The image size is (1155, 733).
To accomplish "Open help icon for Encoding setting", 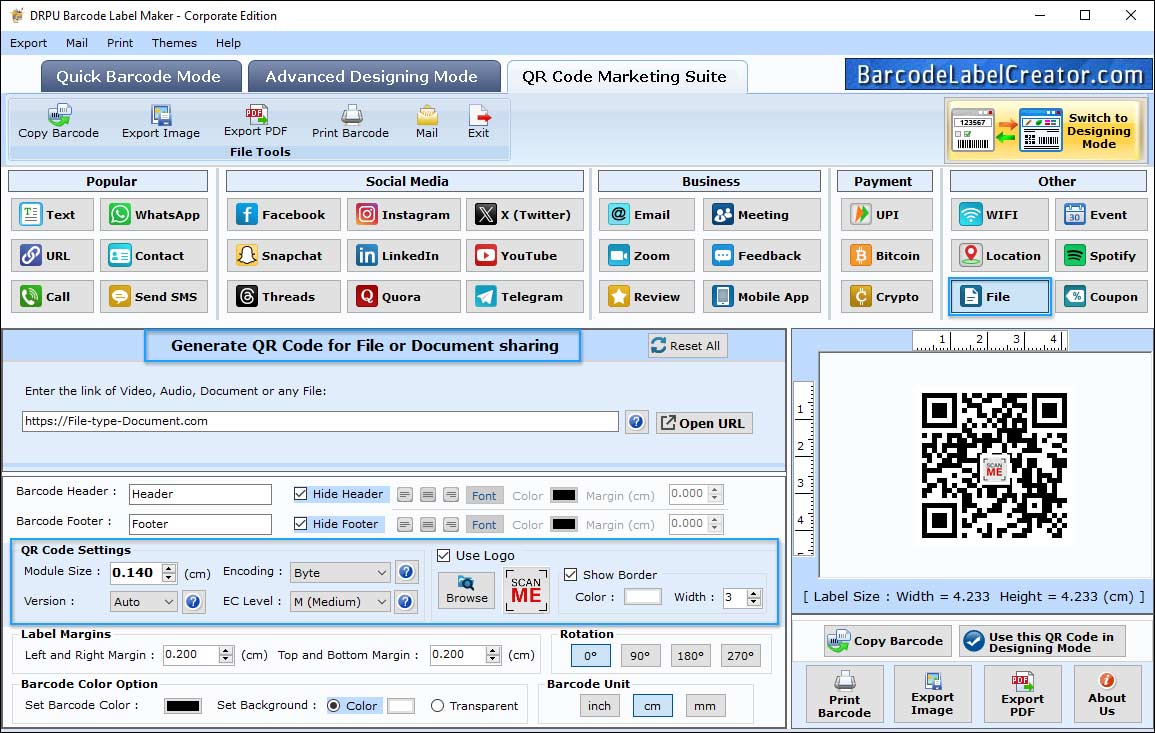I will click(x=405, y=572).
